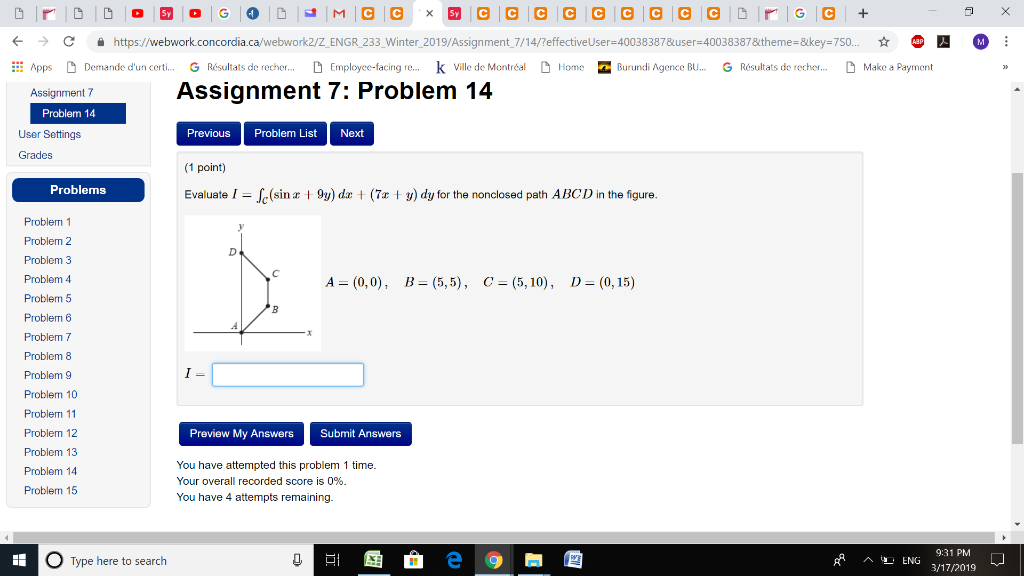Bookmark this page with the star icon
1024x576 pixels.
click(x=883, y=41)
